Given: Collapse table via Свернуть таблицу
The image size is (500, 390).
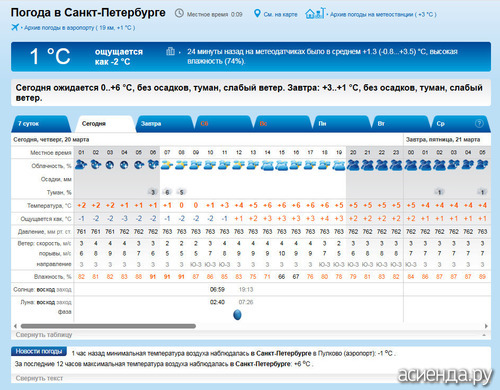Looking at the screenshot, I should coord(44,335).
